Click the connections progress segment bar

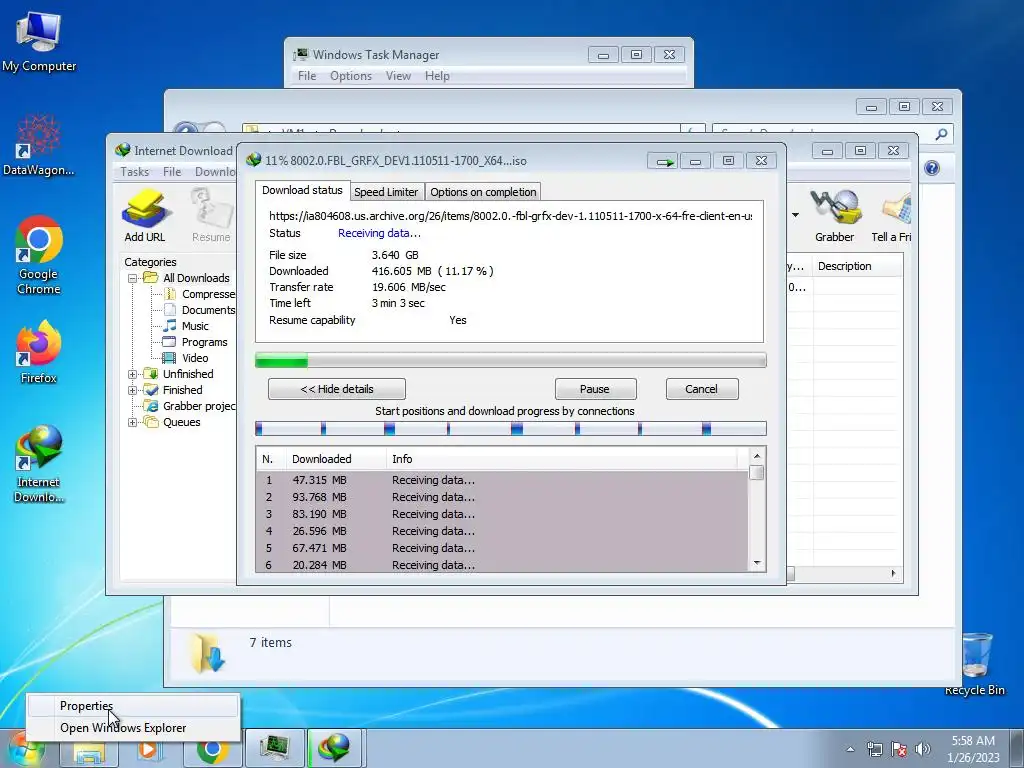pyautogui.click(x=511, y=428)
